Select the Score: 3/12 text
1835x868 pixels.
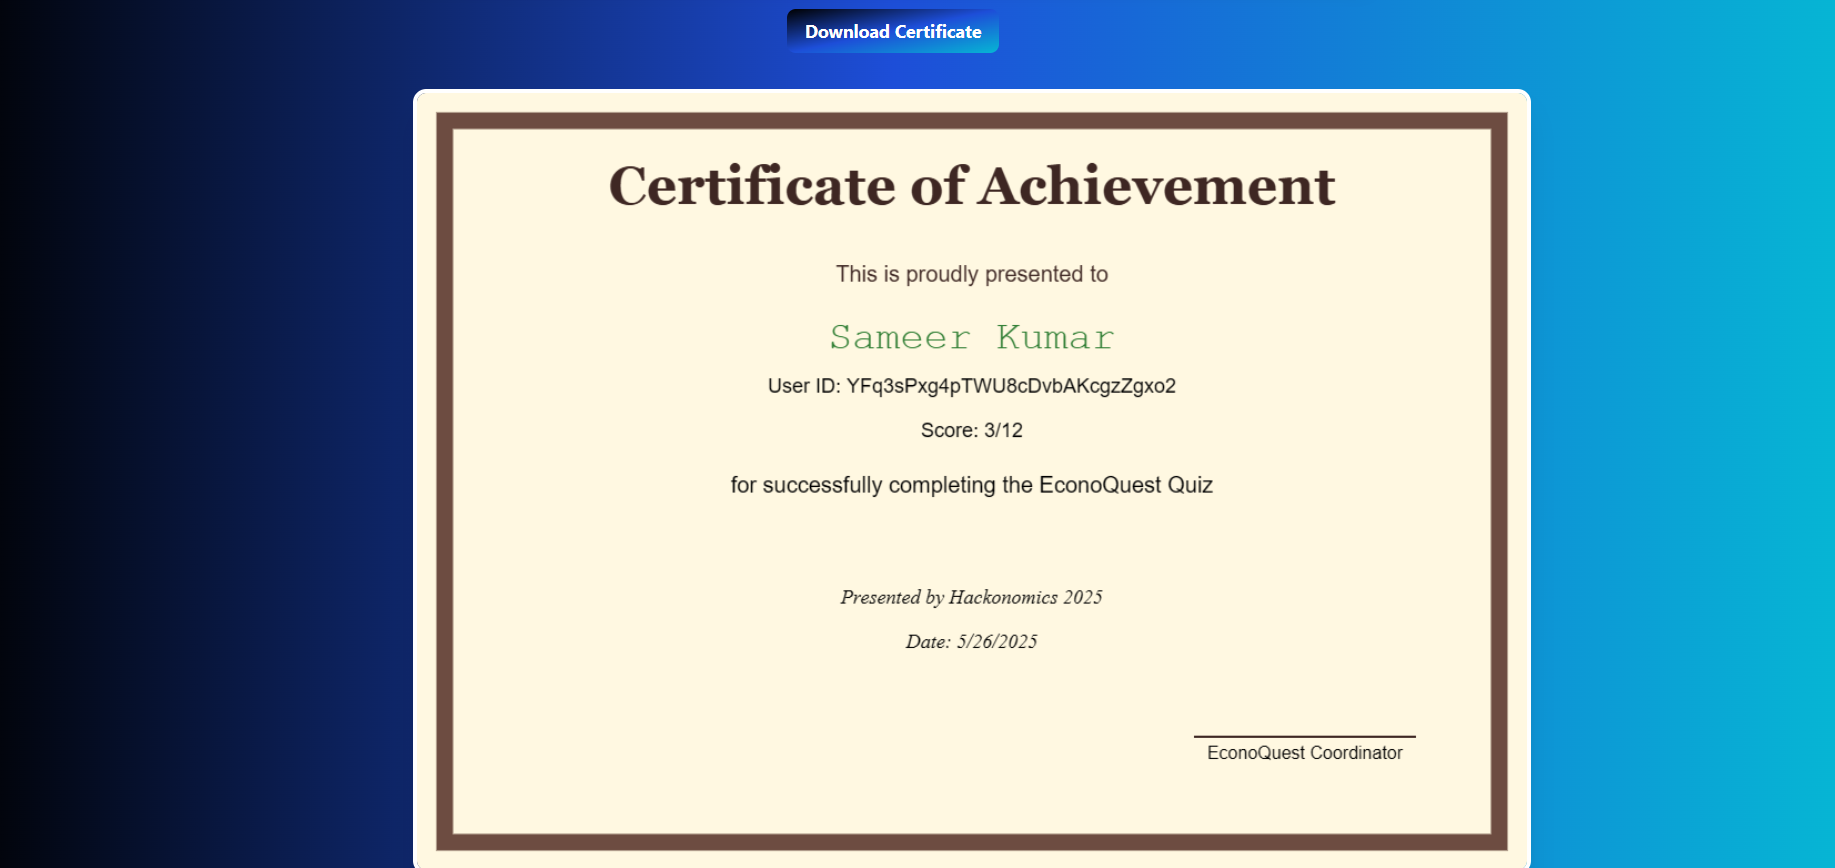(x=972, y=430)
